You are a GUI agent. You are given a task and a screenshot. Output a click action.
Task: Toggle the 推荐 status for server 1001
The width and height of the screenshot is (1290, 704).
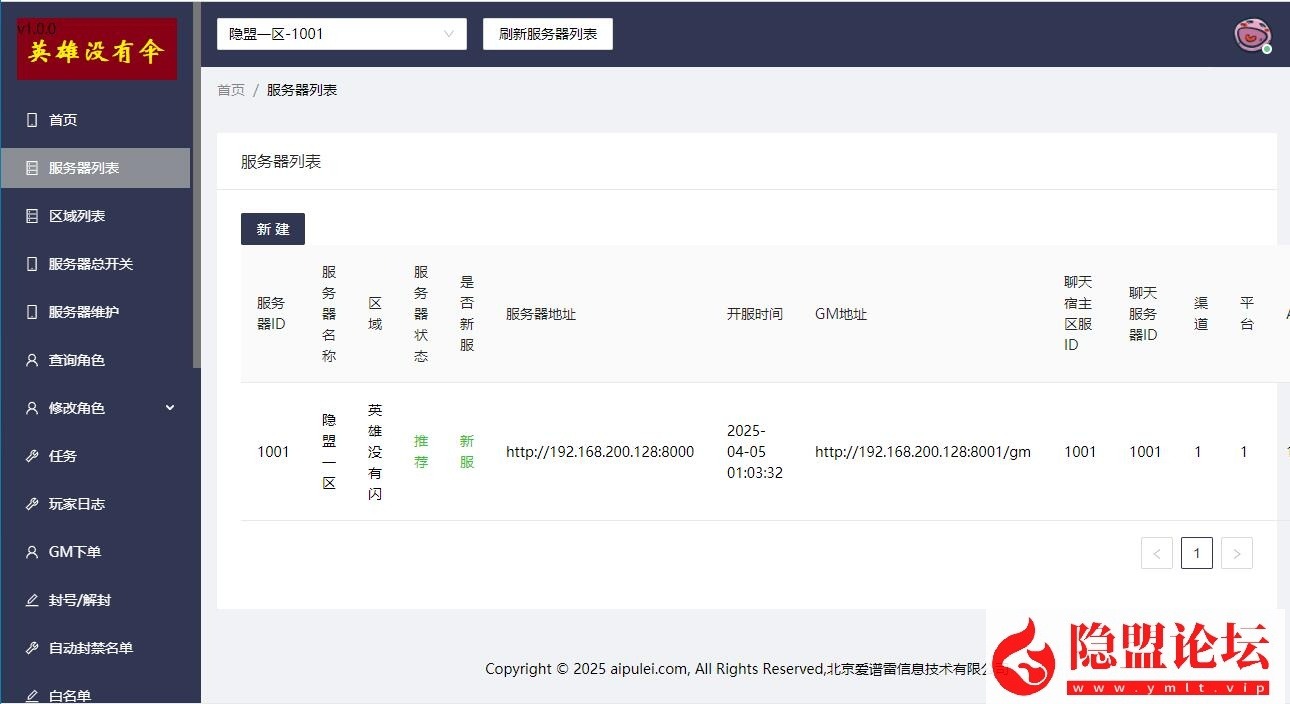[x=420, y=451]
